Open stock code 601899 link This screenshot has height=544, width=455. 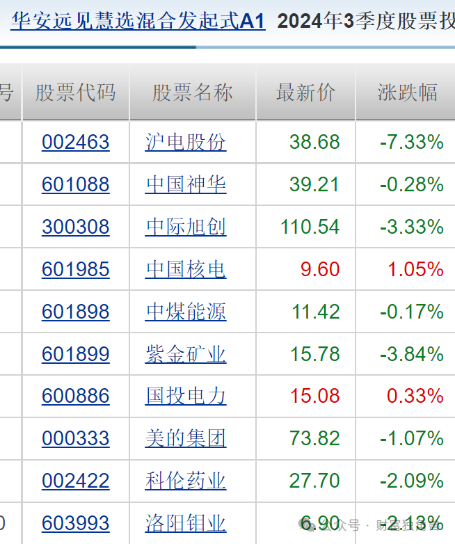[76, 354]
